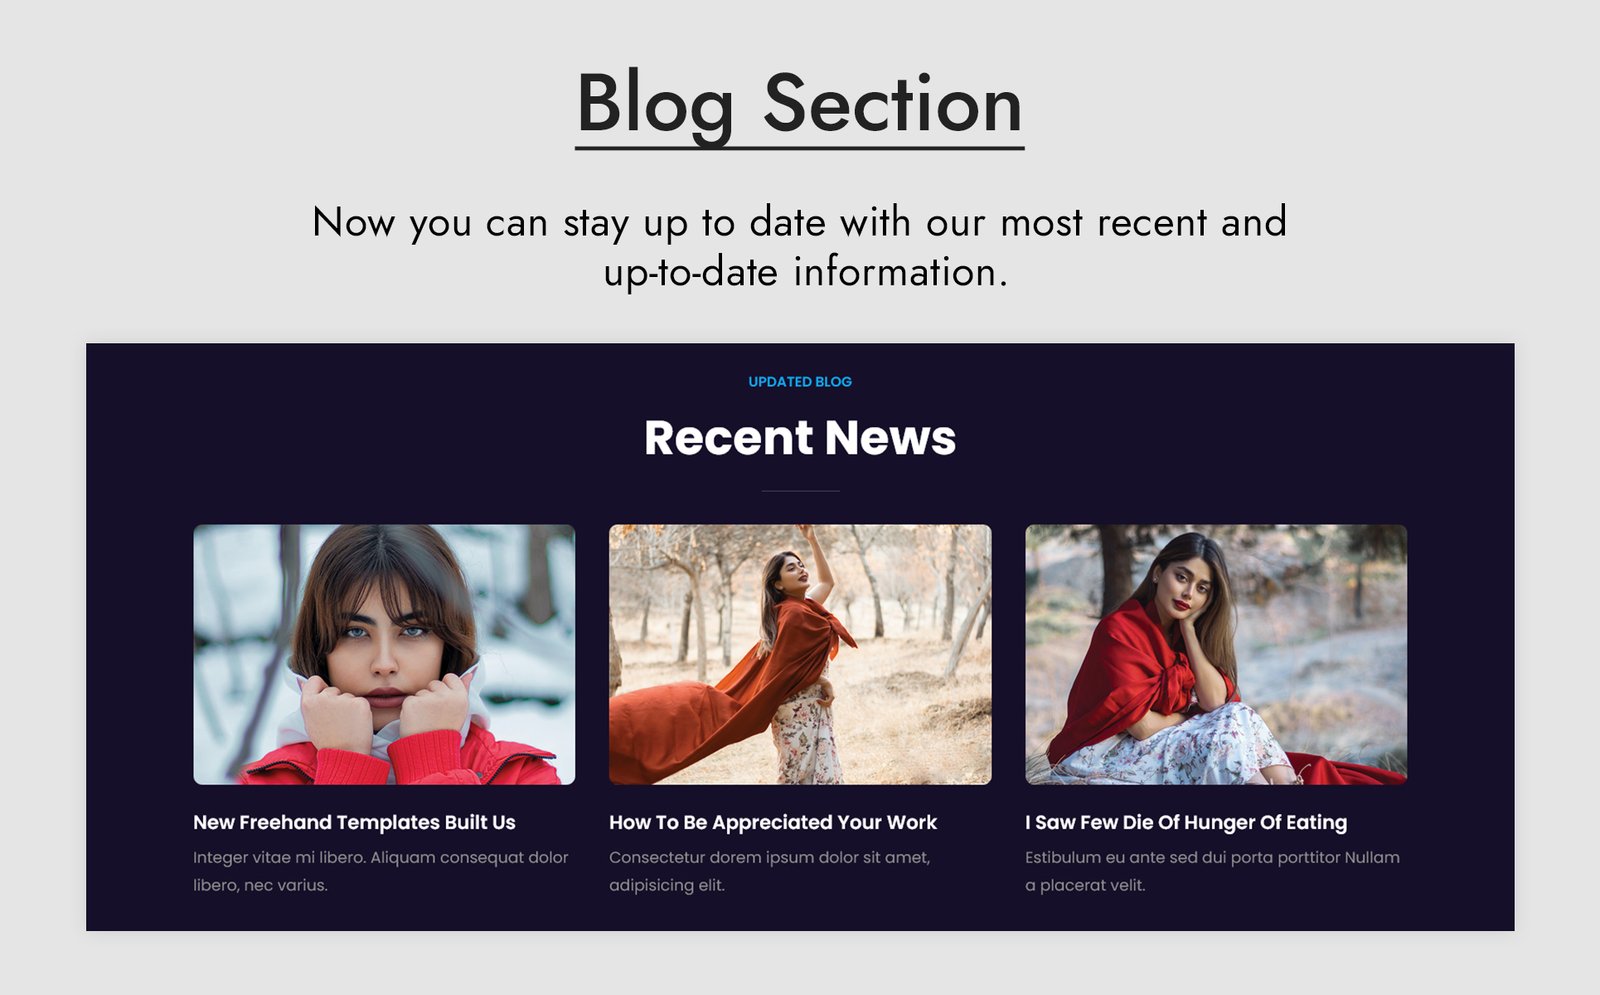The width and height of the screenshot is (1600, 995).
Task: Click the UPDATED BLOG label
Action: point(800,382)
